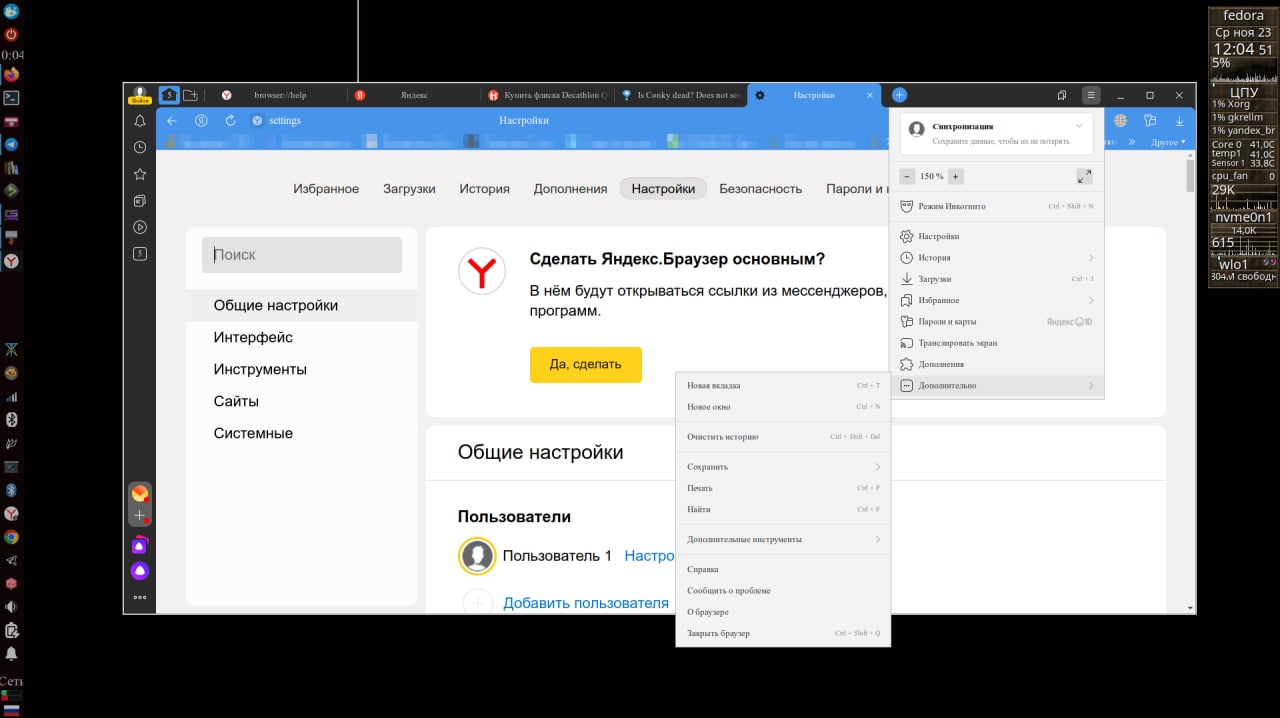Screen dimensions: 1280x718
Task: Click the Alice assistant icon in sidebar
Action: point(140,571)
